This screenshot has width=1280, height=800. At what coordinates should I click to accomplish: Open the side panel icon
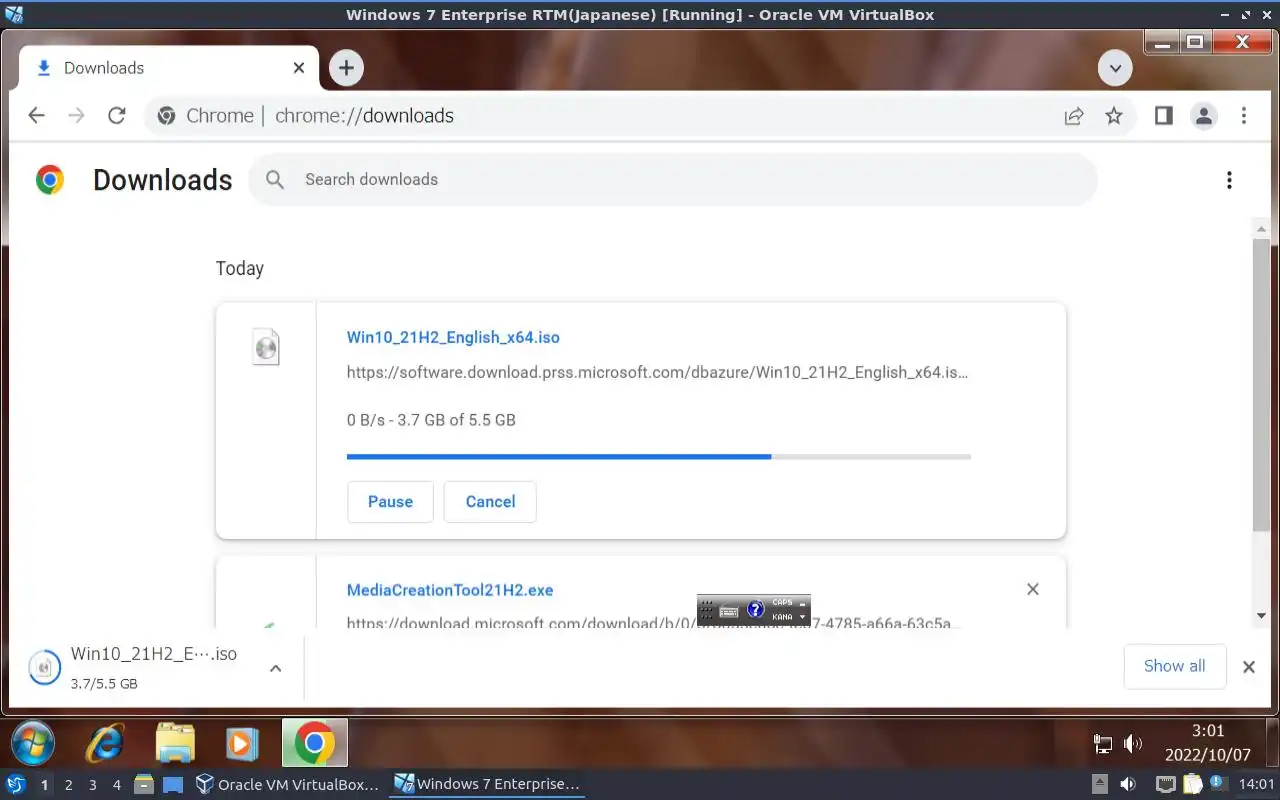1163,116
